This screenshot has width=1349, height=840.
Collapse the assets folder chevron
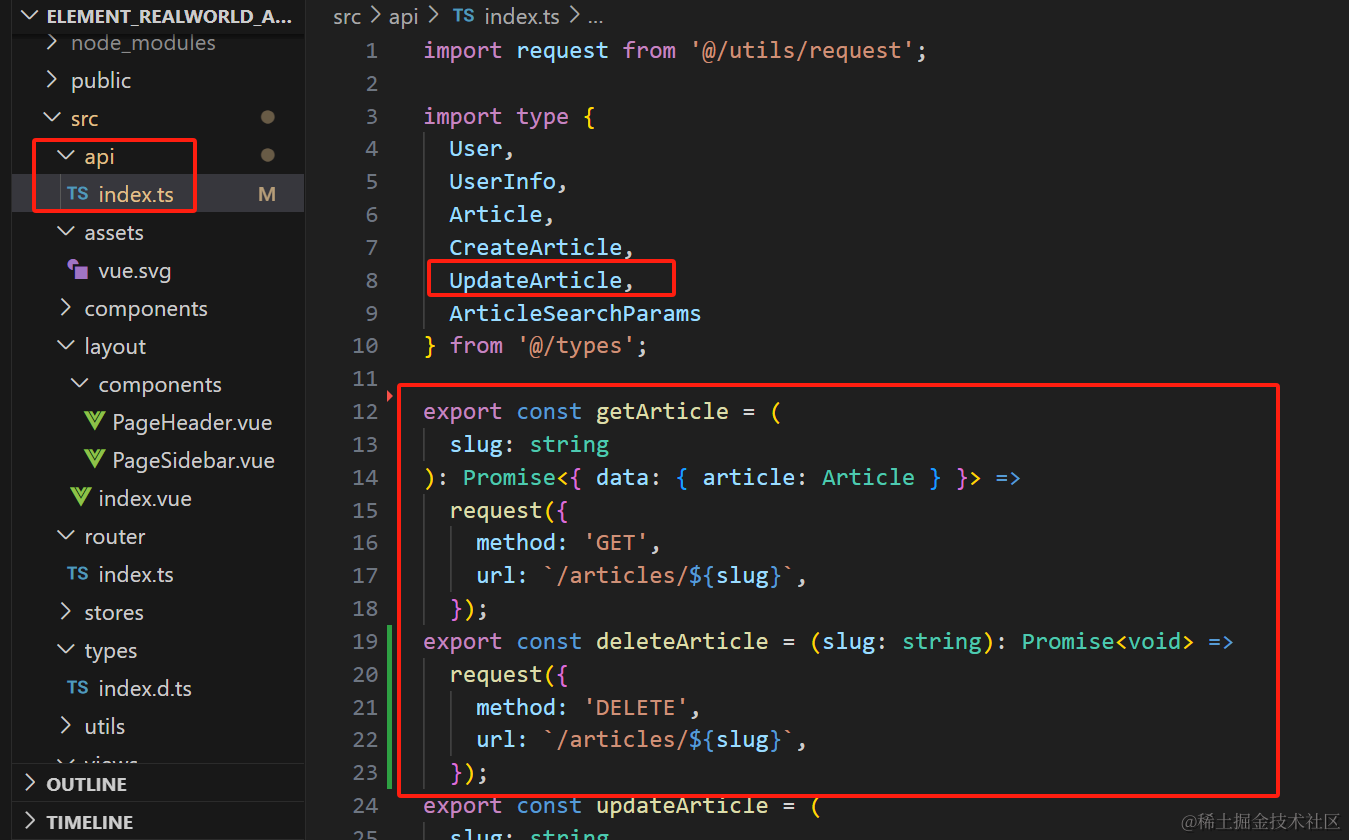point(67,232)
